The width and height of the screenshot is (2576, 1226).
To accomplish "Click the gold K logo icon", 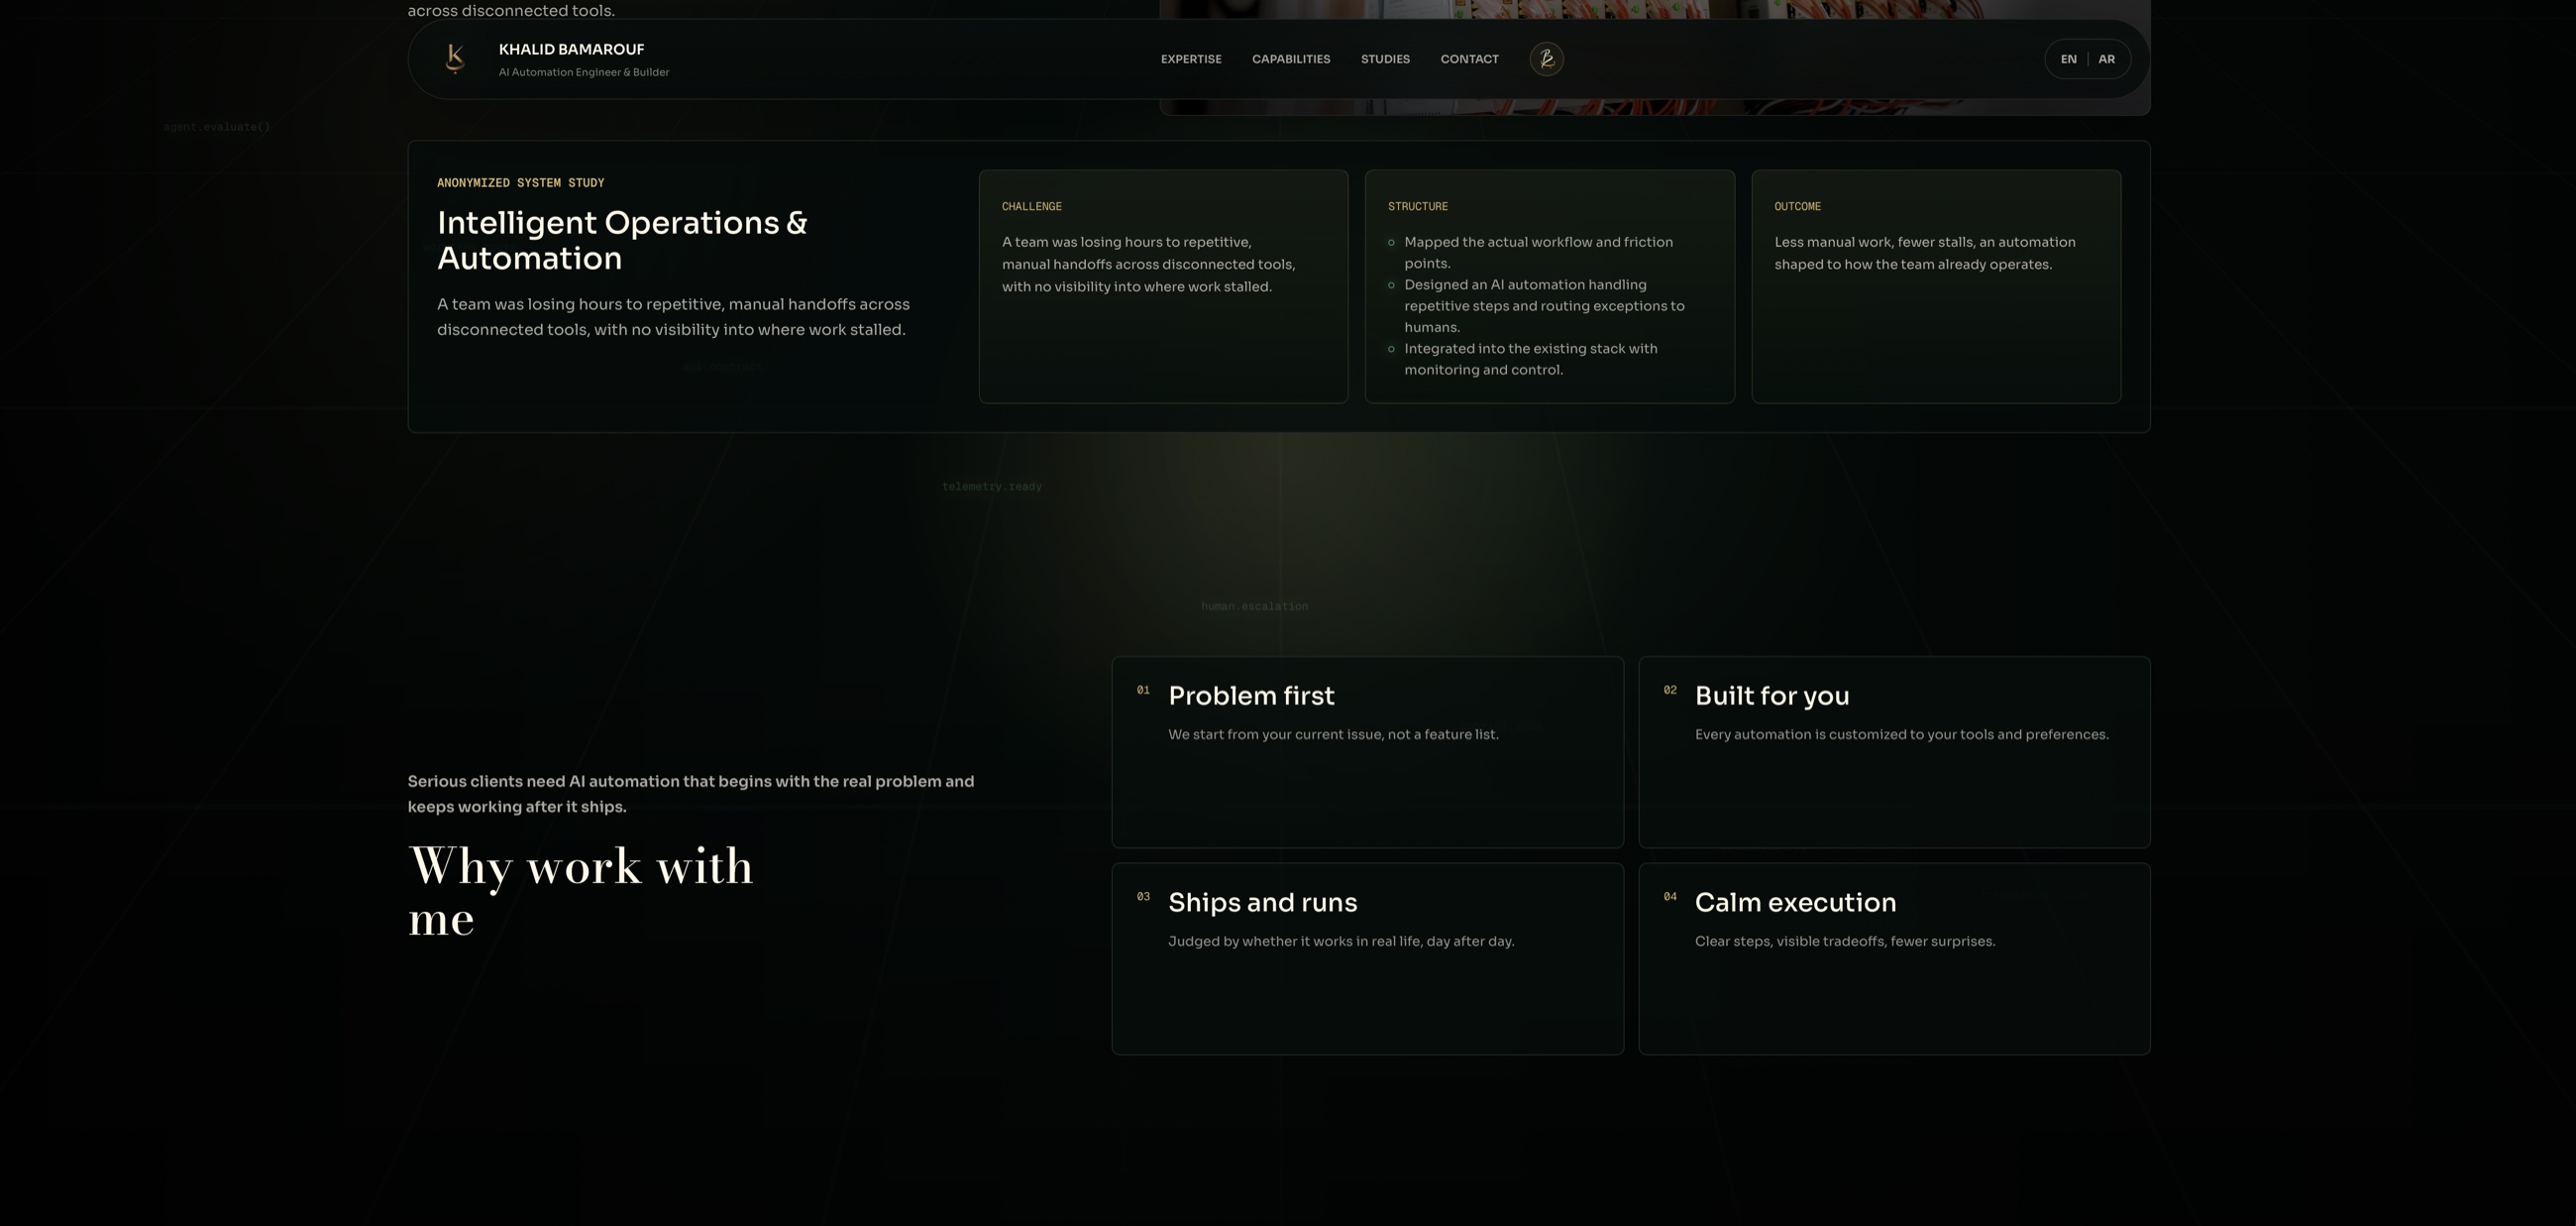I will coord(455,59).
